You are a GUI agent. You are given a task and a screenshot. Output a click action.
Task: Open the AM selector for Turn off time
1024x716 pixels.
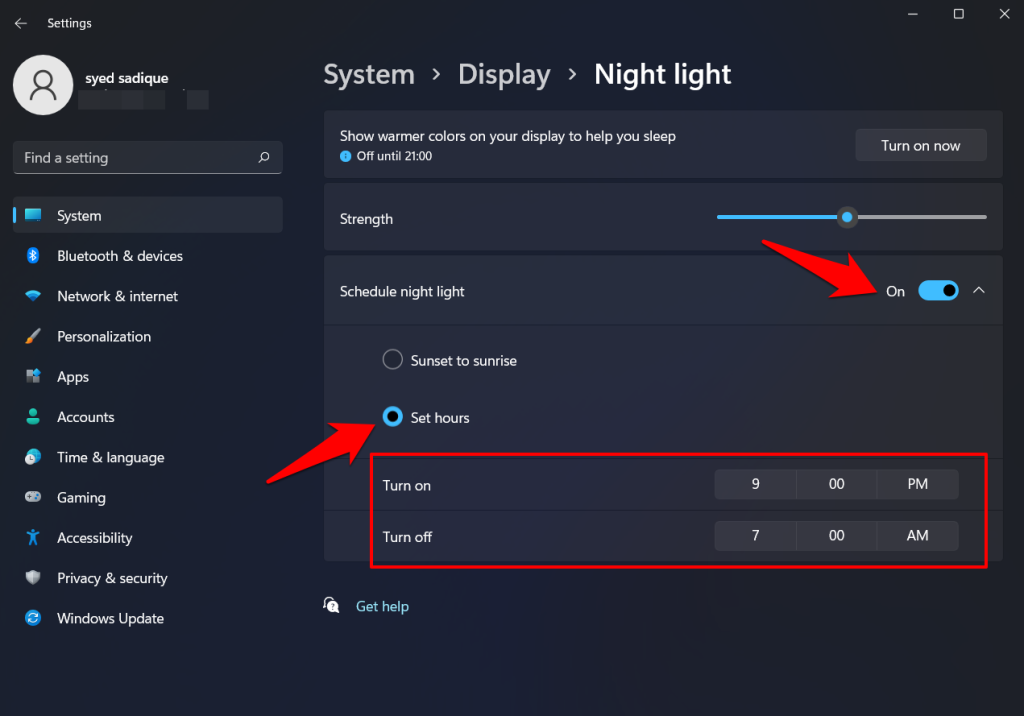pos(916,535)
